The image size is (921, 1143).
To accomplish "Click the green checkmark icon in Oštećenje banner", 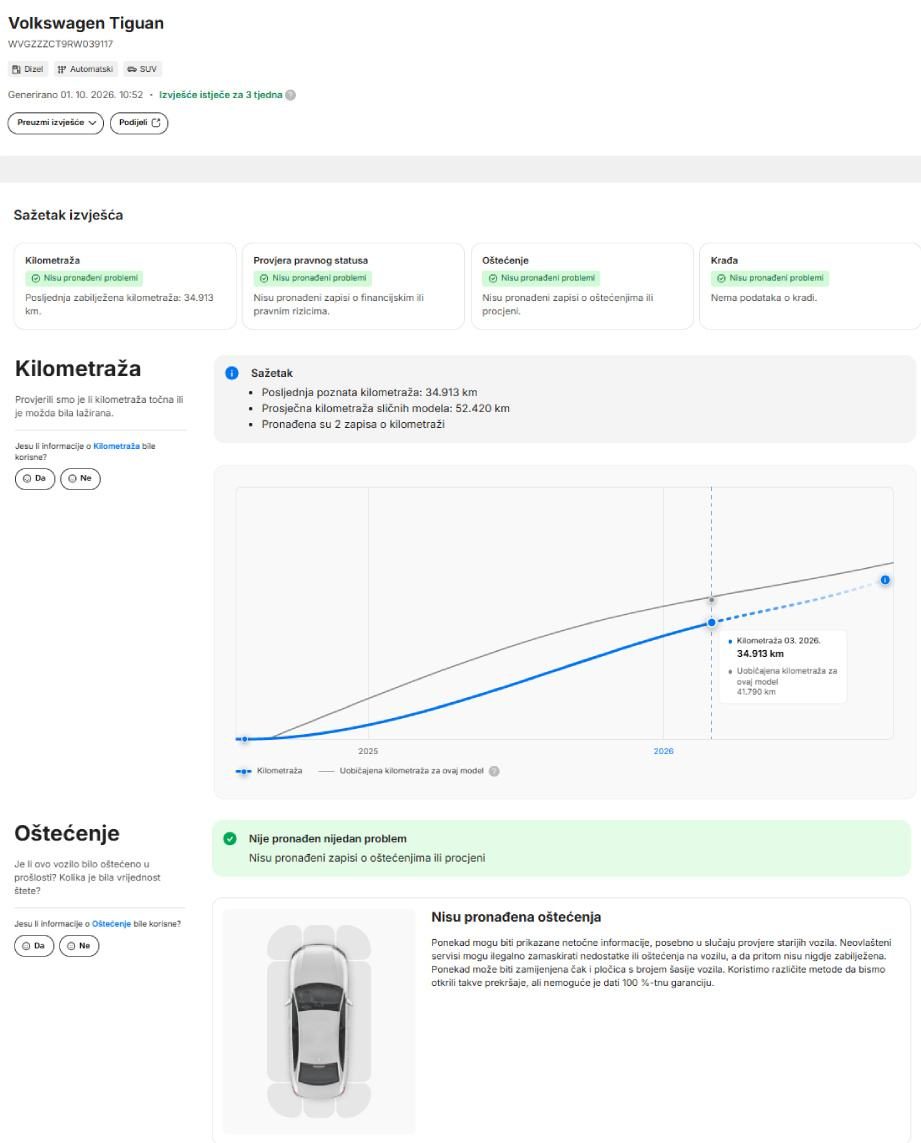I will click(x=230, y=839).
